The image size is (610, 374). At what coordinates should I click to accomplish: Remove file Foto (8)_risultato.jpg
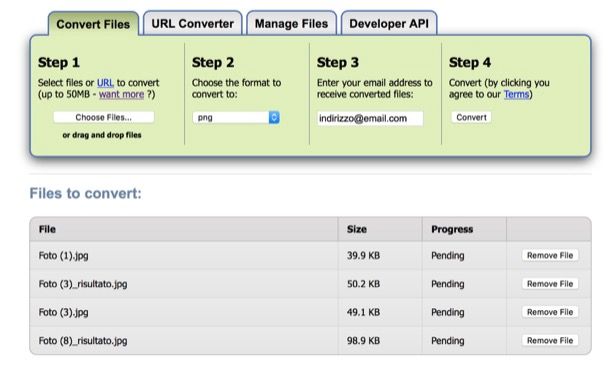tap(550, 341)
